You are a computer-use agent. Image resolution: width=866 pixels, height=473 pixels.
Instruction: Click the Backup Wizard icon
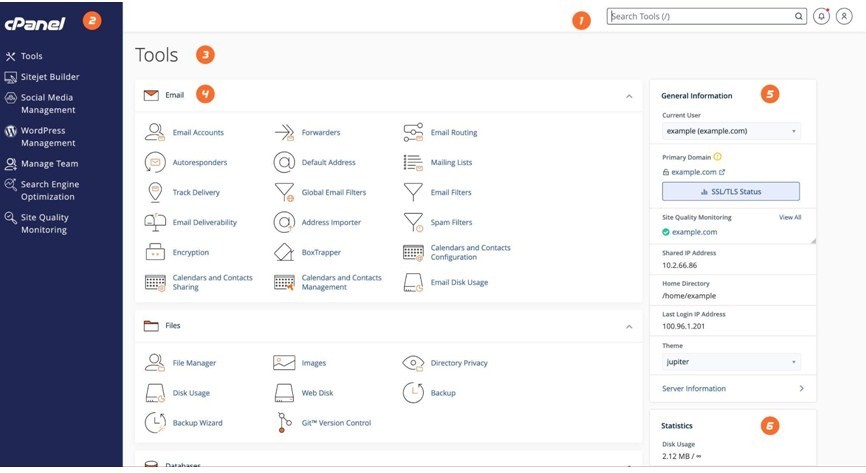click(x=155, y=423)
